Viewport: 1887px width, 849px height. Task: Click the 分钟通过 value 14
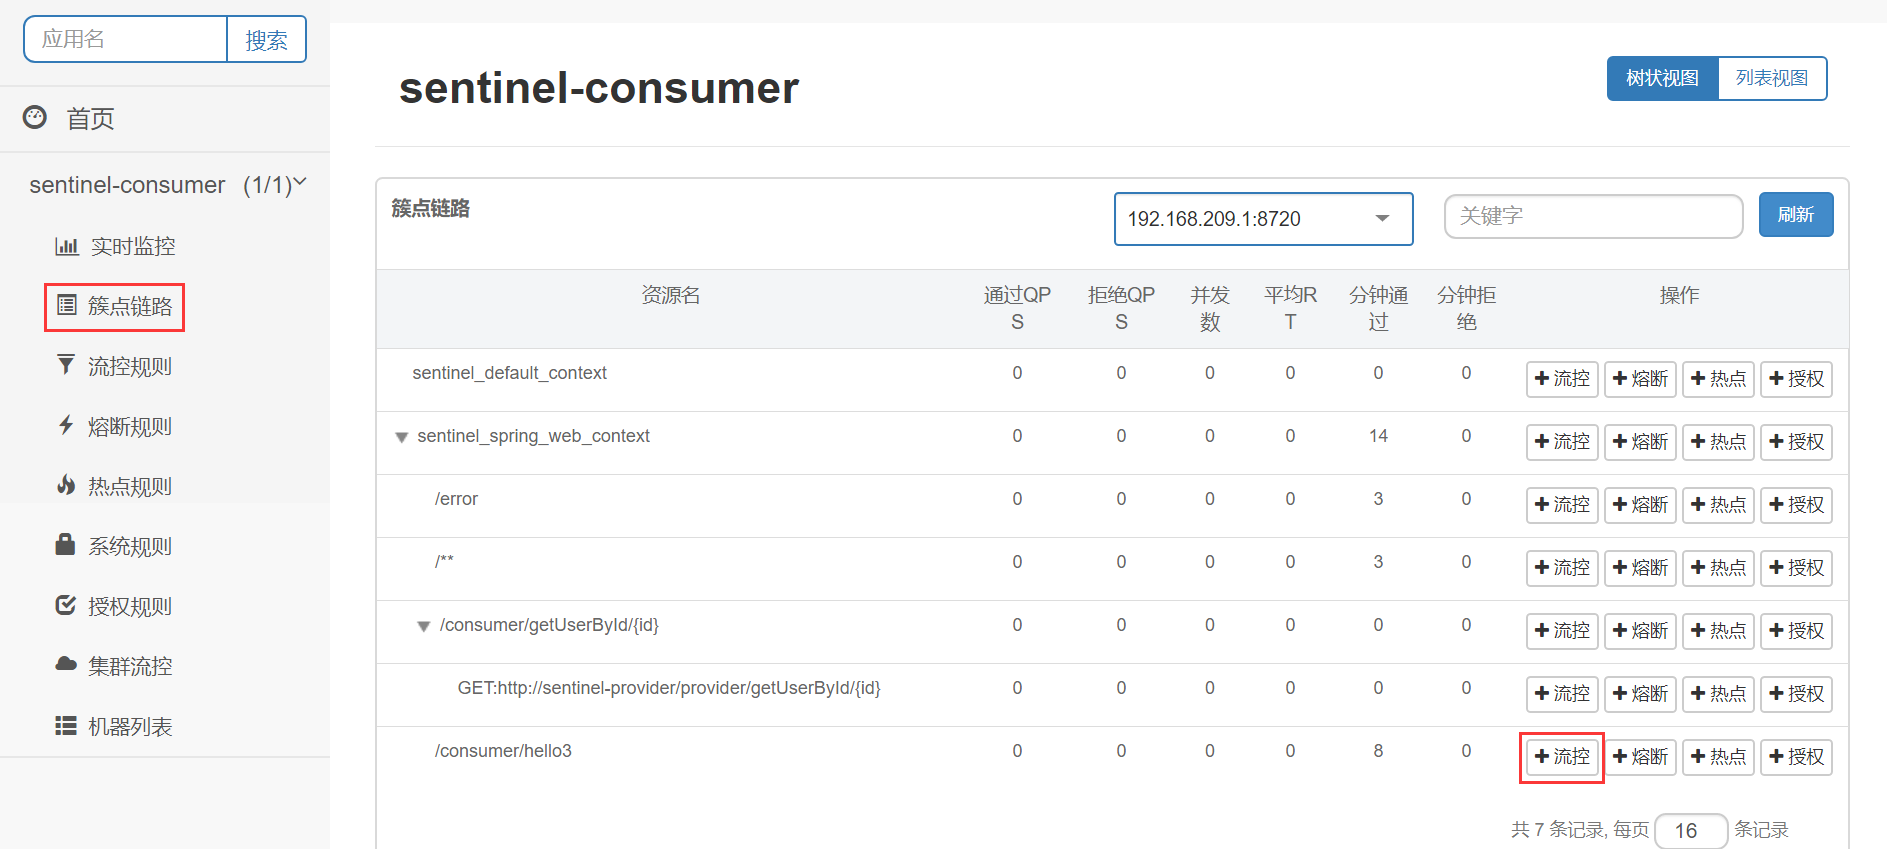pyautogui.click(x=1378, y=436)
